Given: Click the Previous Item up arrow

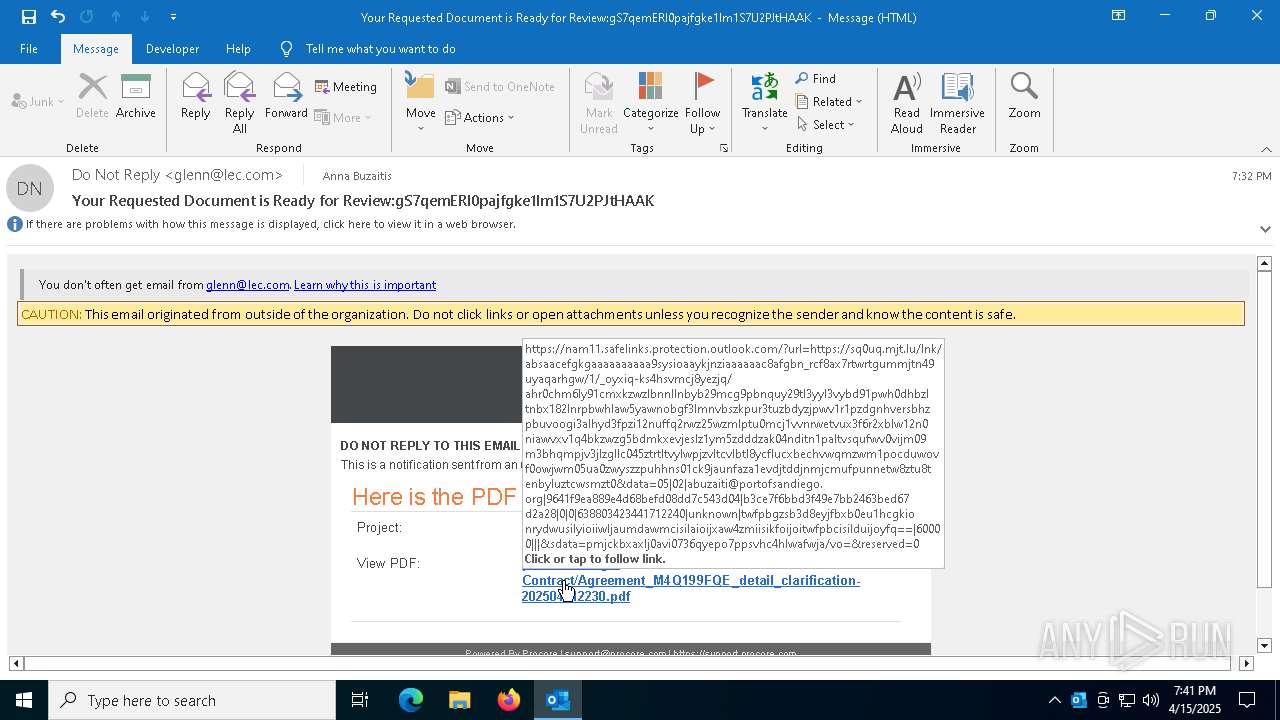Looking at the screenshot, I should 116,17.
